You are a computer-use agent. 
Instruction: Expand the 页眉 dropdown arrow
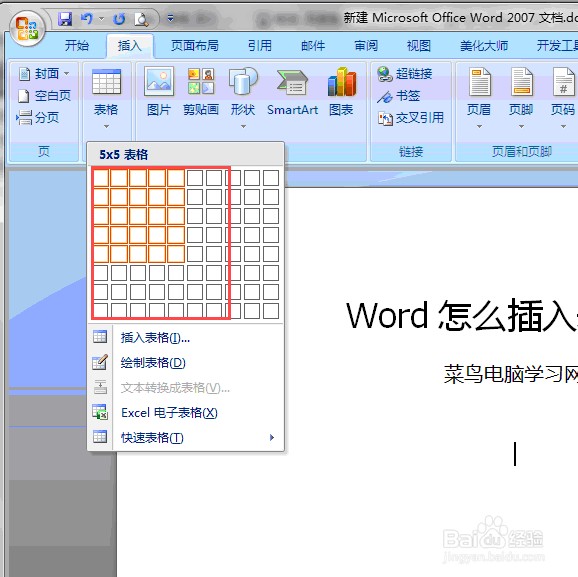coord(479,126)
